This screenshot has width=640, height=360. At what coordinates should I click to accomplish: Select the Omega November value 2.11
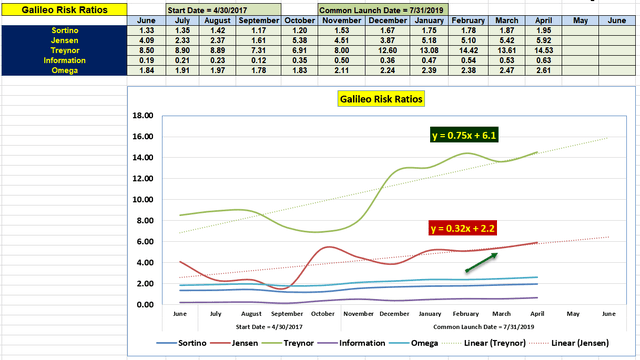[x=342, y=70]
